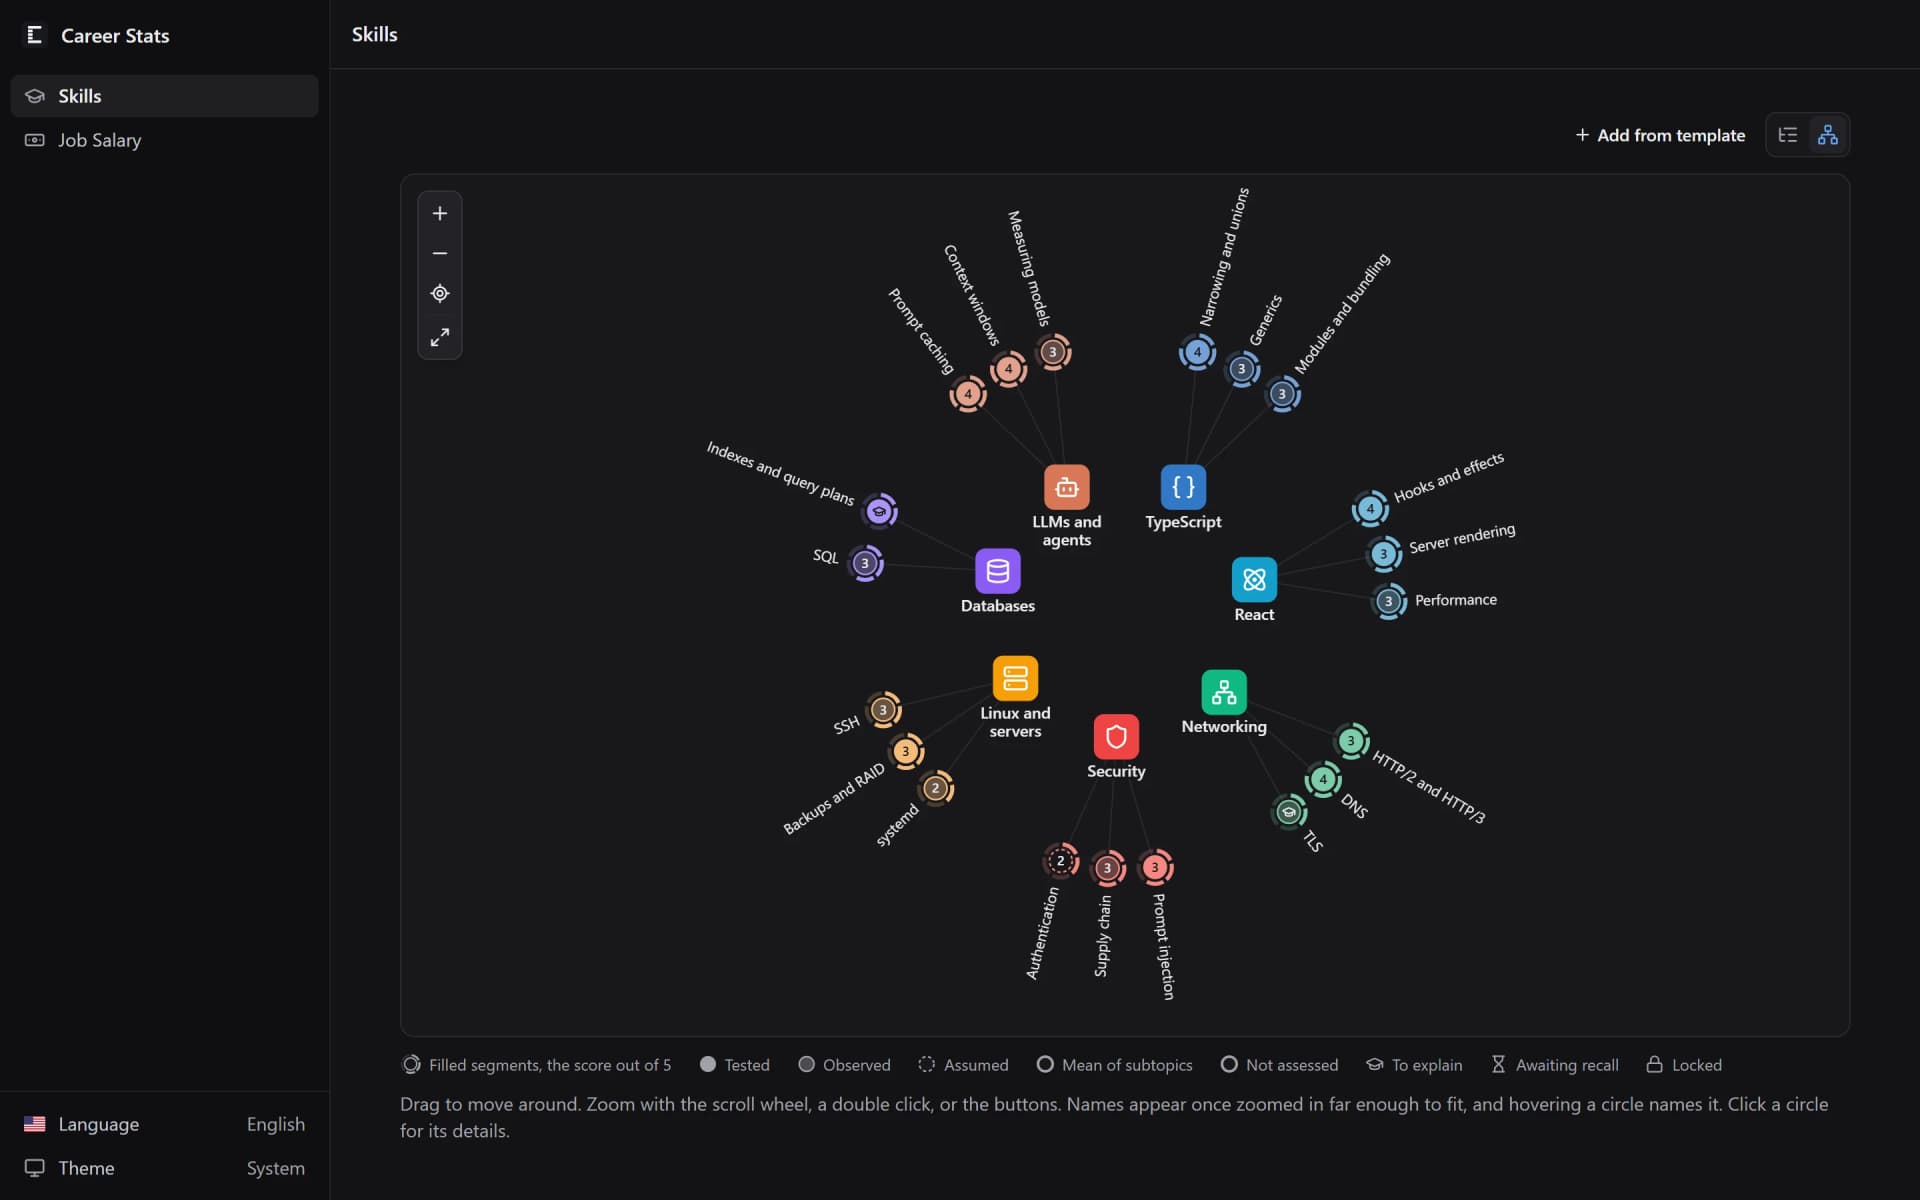
Task: Select the SSH circle
Action: click(882, 710)
